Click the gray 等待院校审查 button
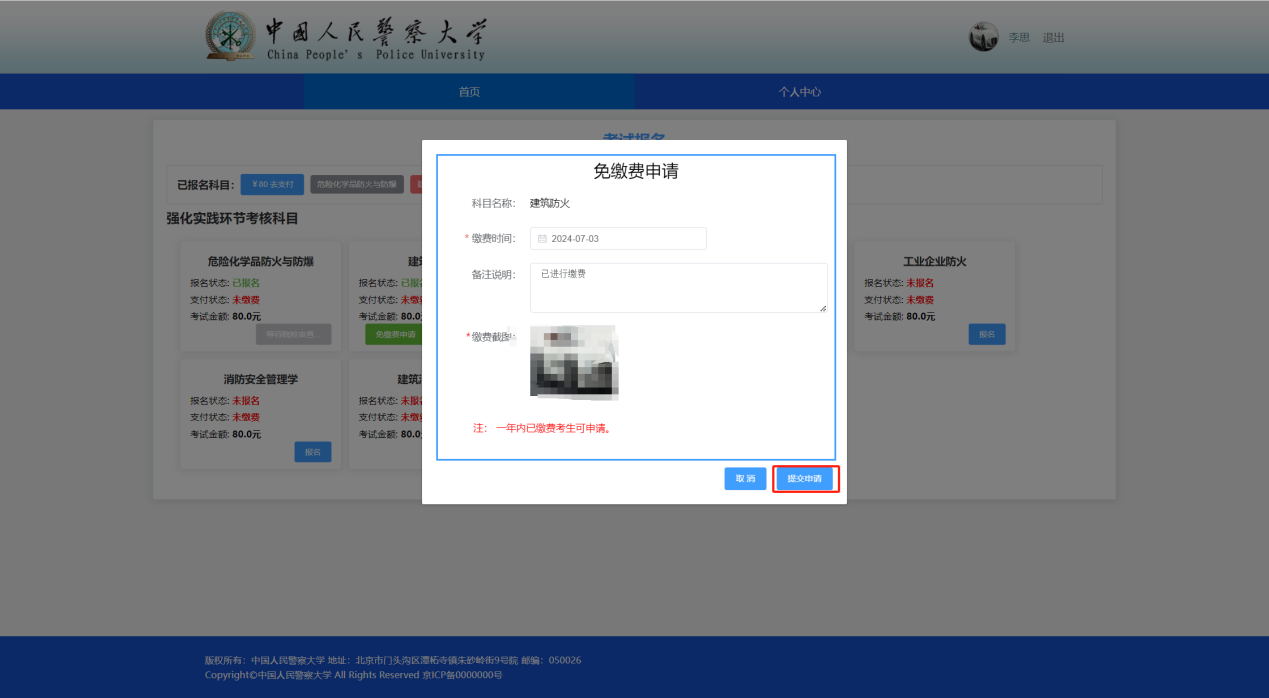Viewport: 1269px width, 698px height. pyautogui.click(x=293, y=334)
